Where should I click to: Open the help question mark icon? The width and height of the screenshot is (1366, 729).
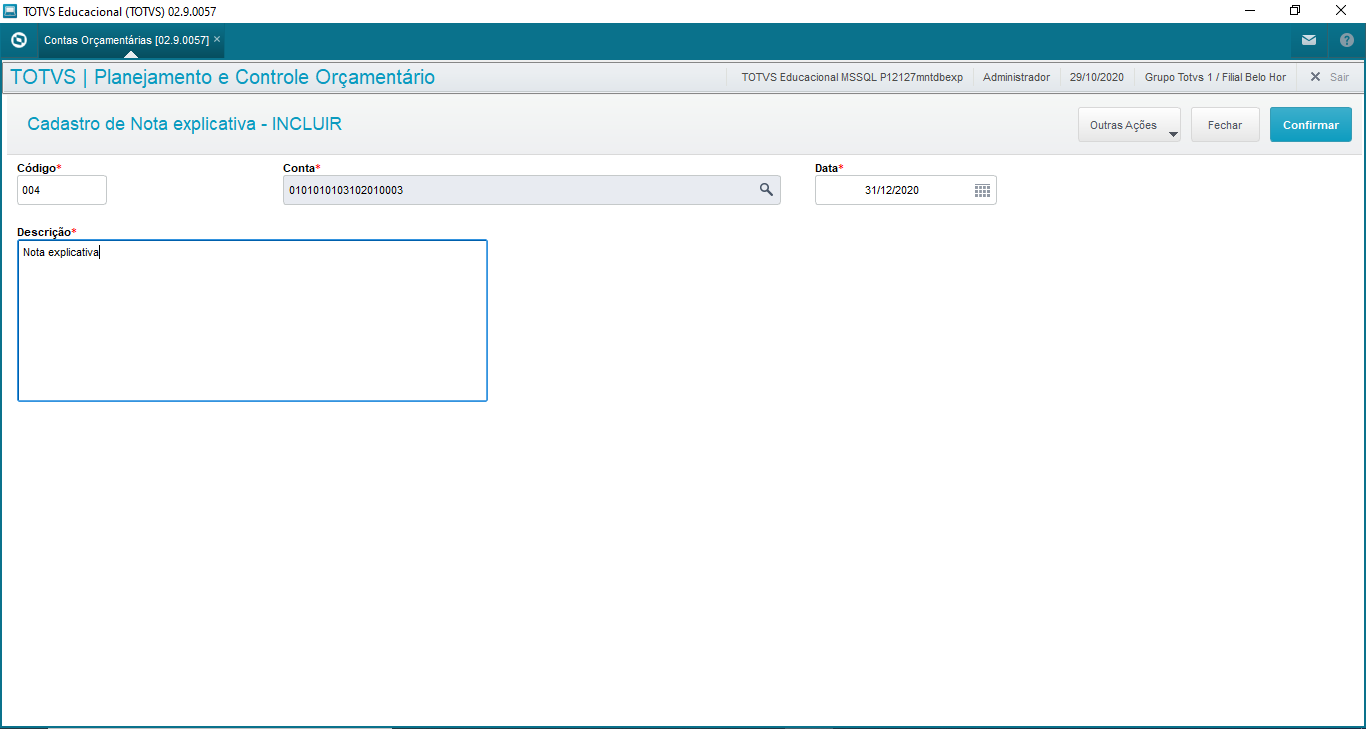1346,41
